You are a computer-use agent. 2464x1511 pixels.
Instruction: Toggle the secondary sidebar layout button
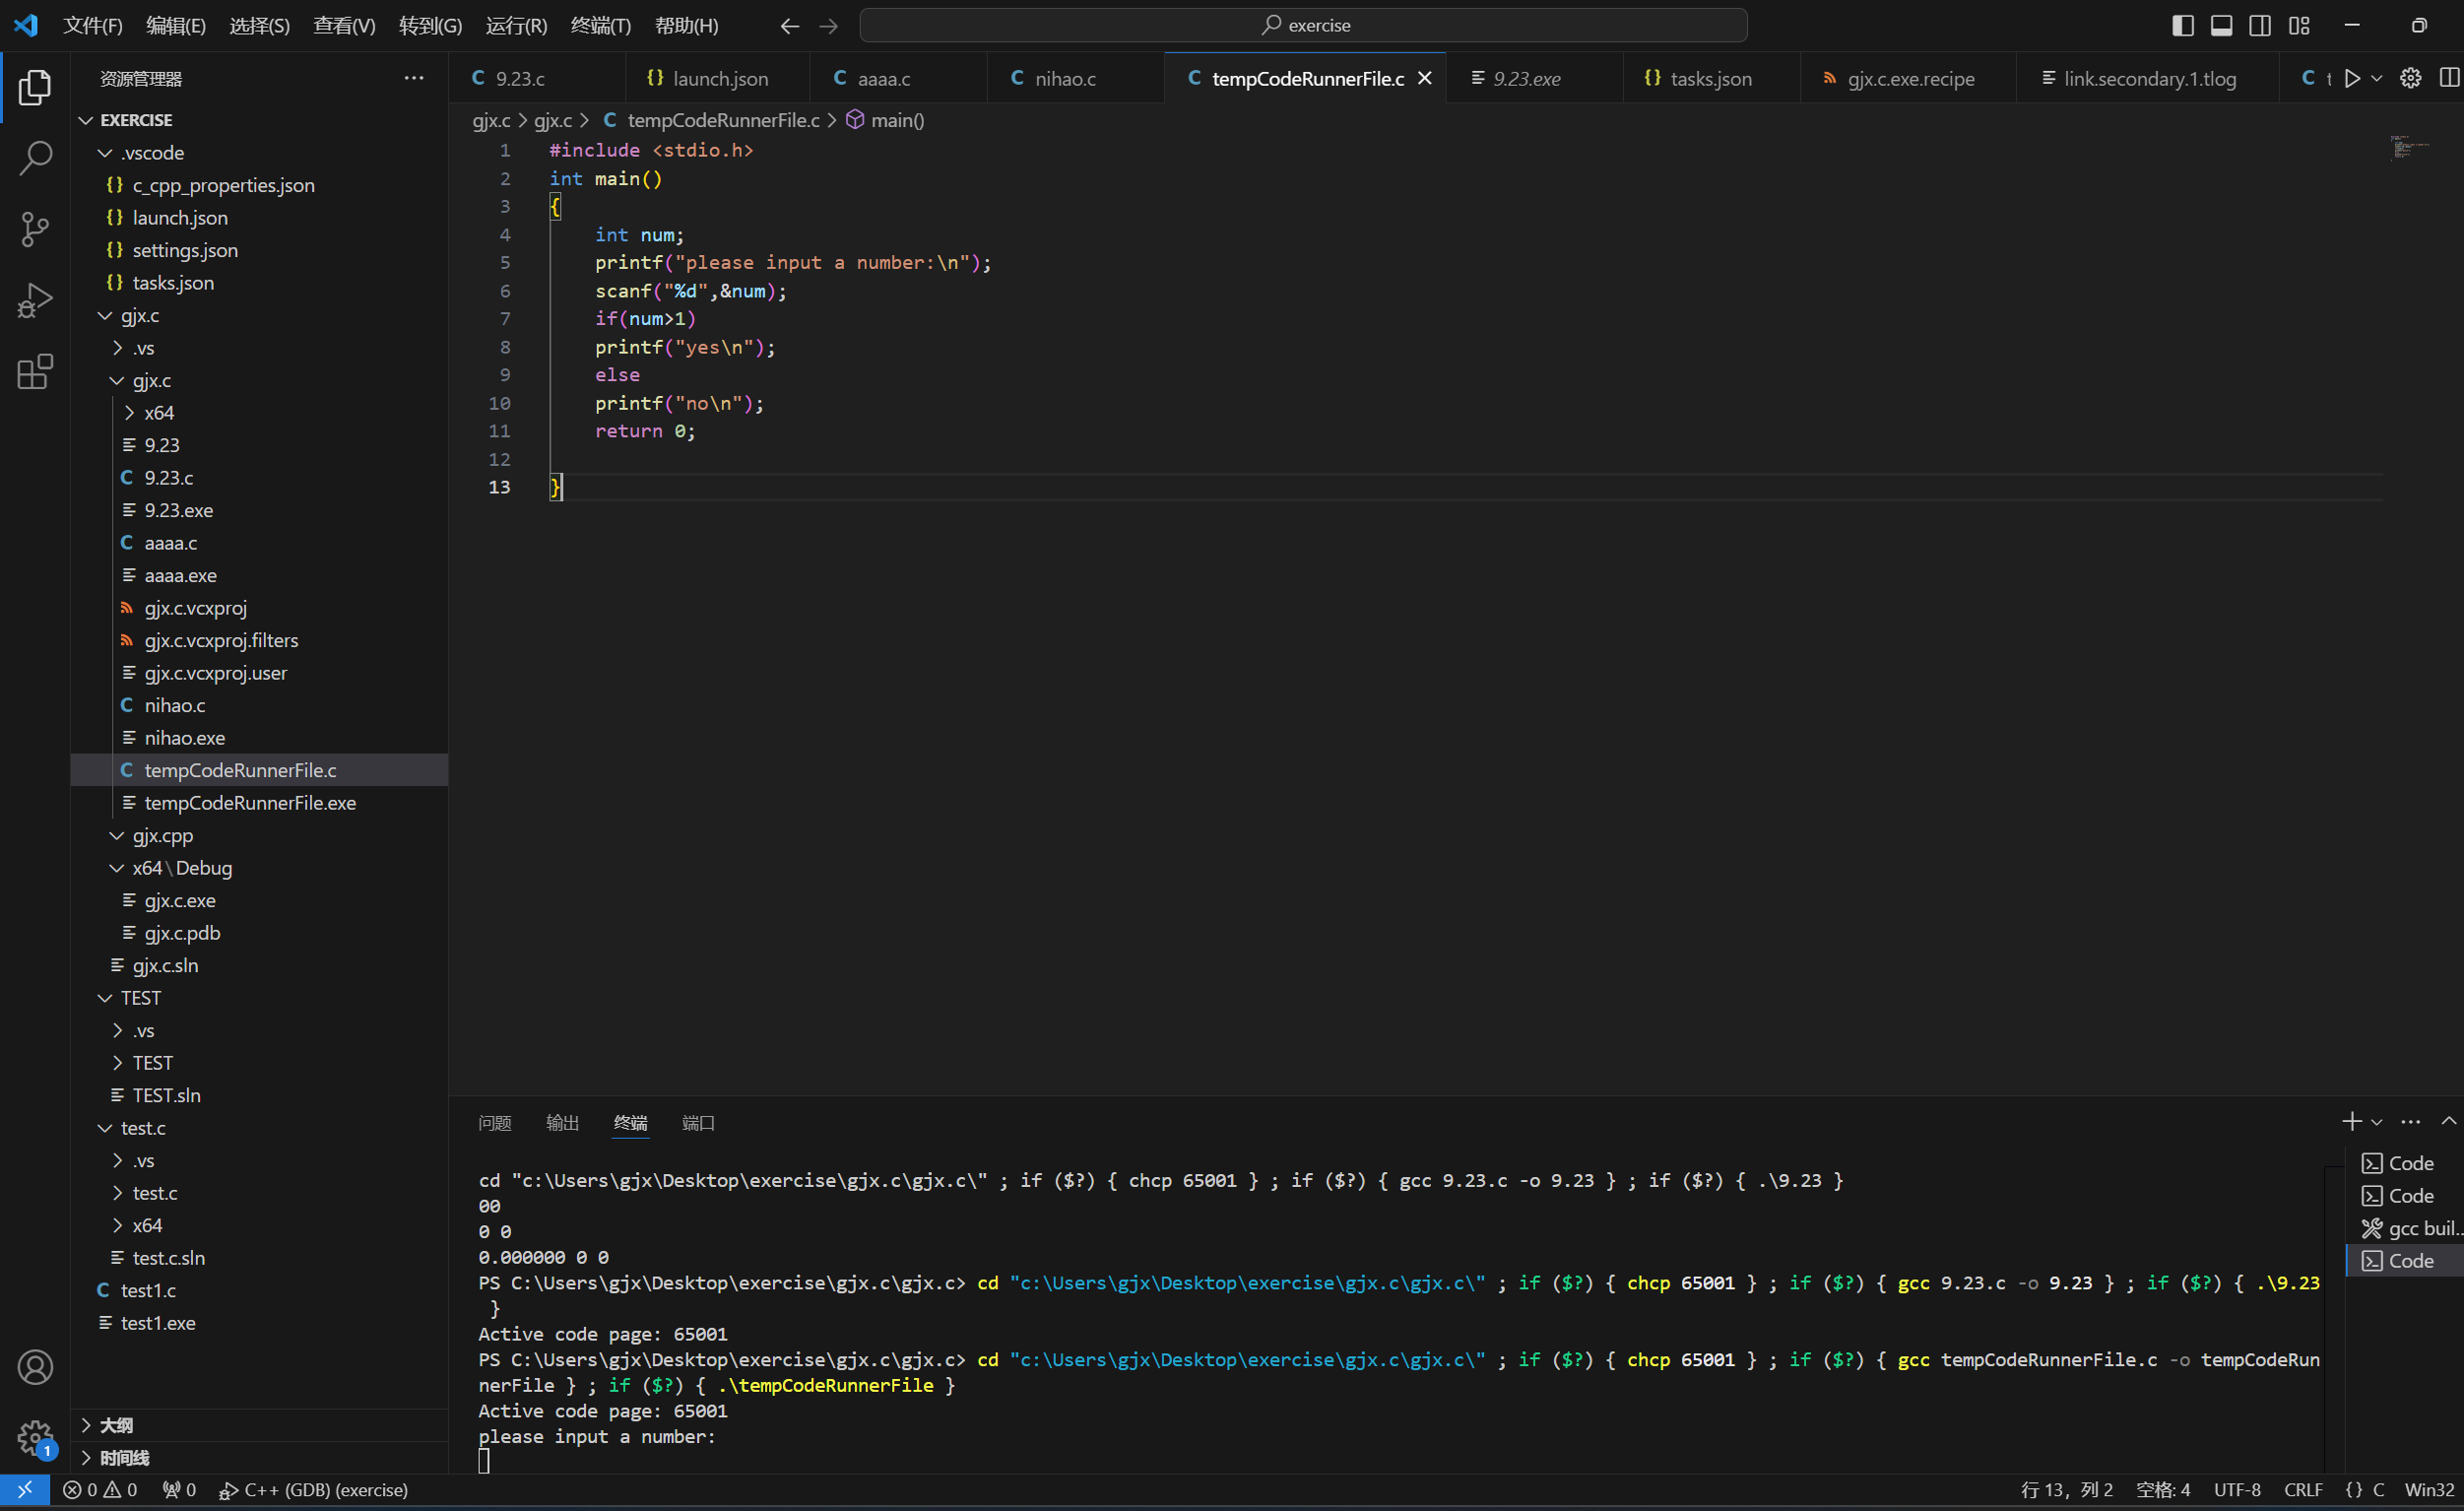[2260, 25]
